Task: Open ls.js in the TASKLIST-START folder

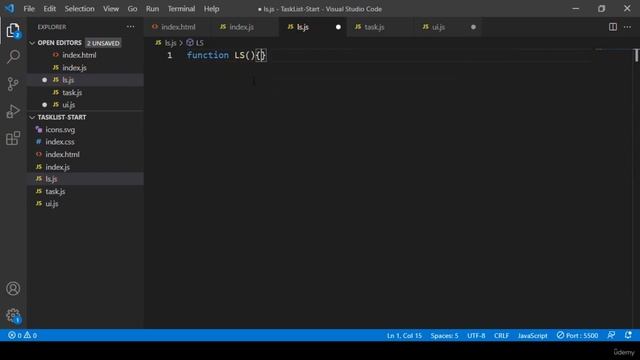Action: [85, 179]
